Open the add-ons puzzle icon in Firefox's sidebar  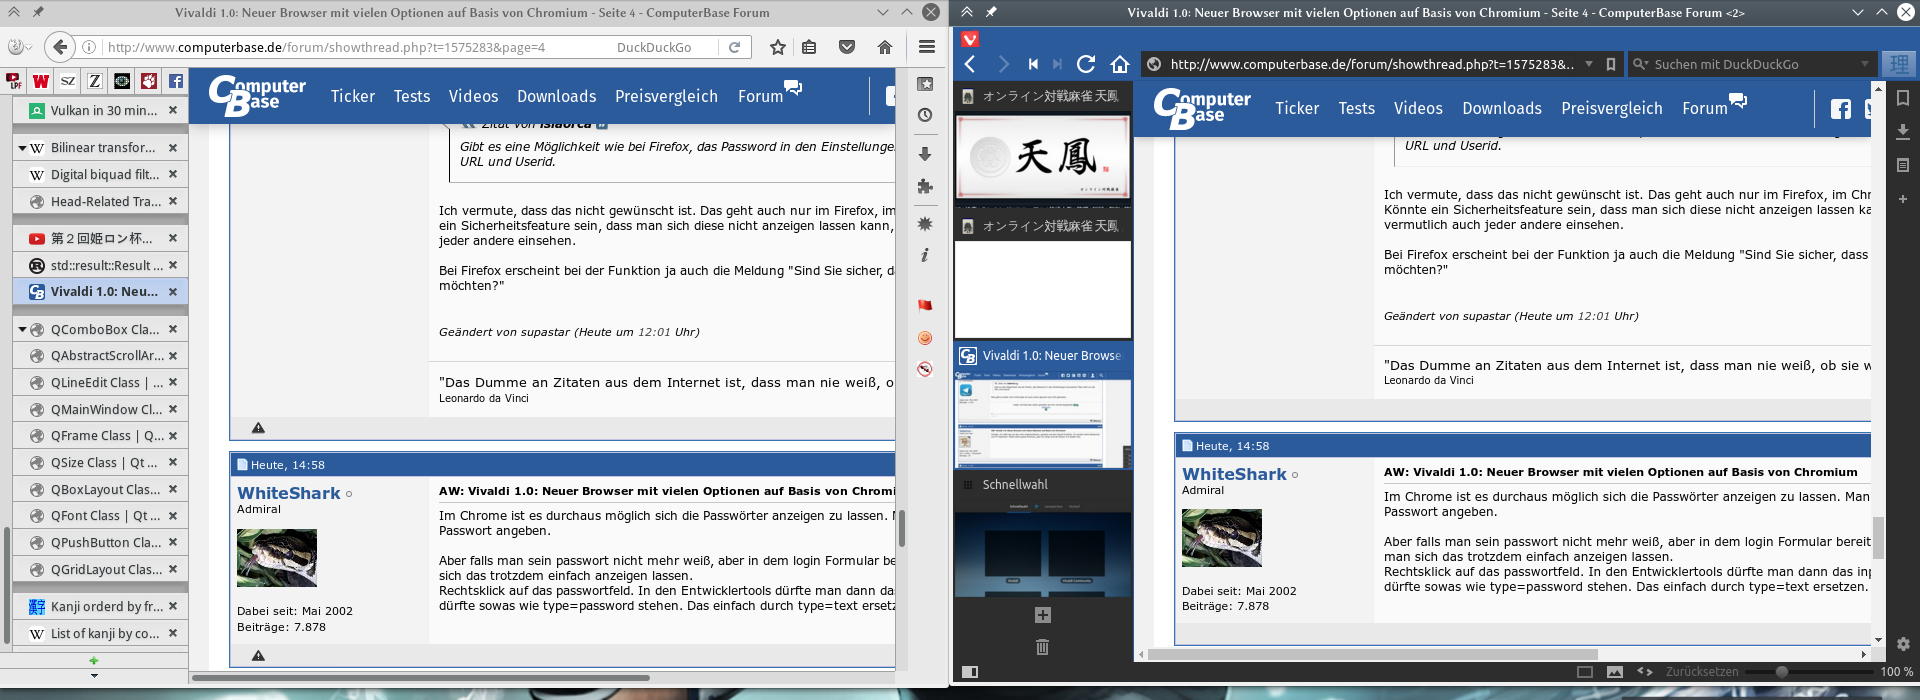point(925,186)
